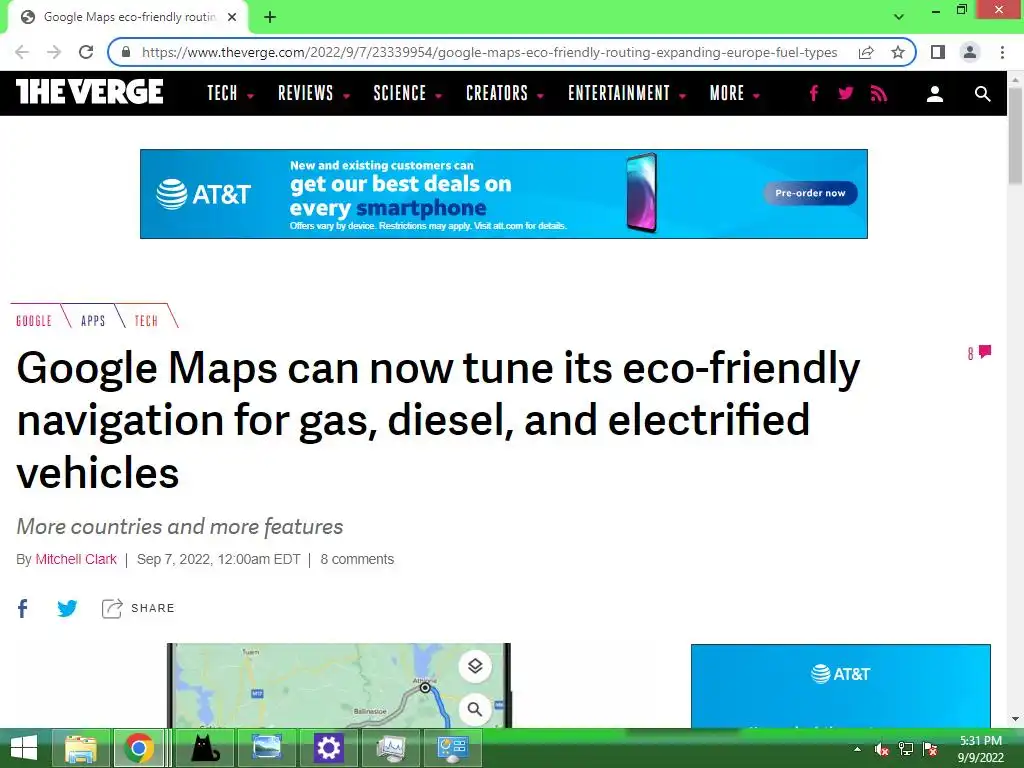Open the tab search chevron in title bar
The height and width of the screenshot is (768, 1024).
(x=899, y=17)
